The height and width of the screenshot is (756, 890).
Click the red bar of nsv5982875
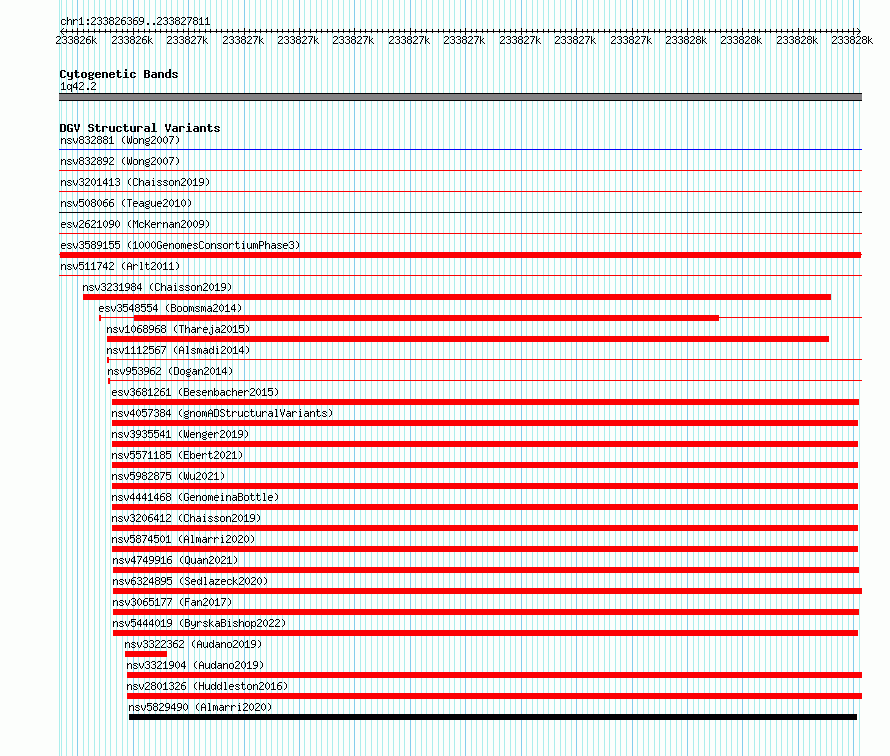pyautogui.click(x=485, y=486)
